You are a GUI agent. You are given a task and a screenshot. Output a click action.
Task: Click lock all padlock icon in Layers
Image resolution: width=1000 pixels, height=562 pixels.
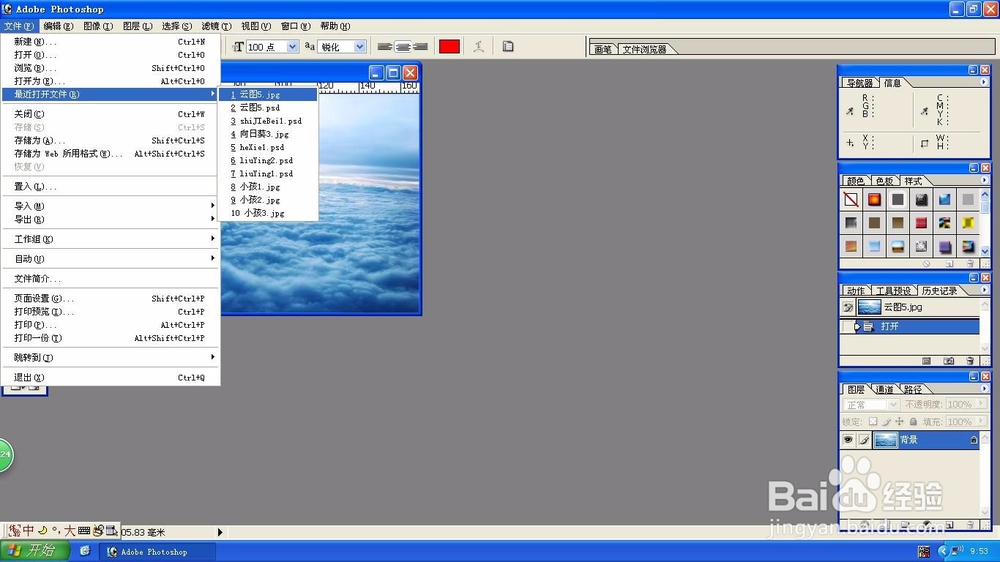[x=913, y=422]
